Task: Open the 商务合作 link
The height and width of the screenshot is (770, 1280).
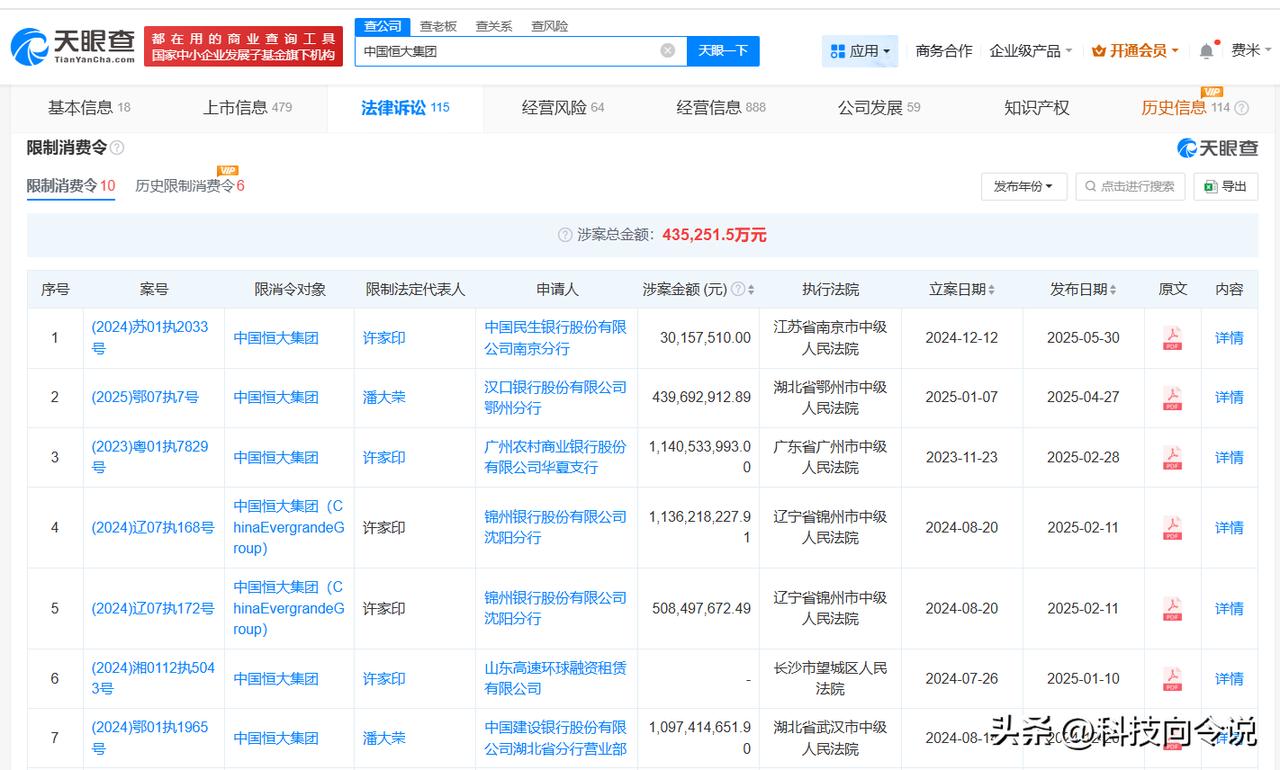Action: (944, 51)
